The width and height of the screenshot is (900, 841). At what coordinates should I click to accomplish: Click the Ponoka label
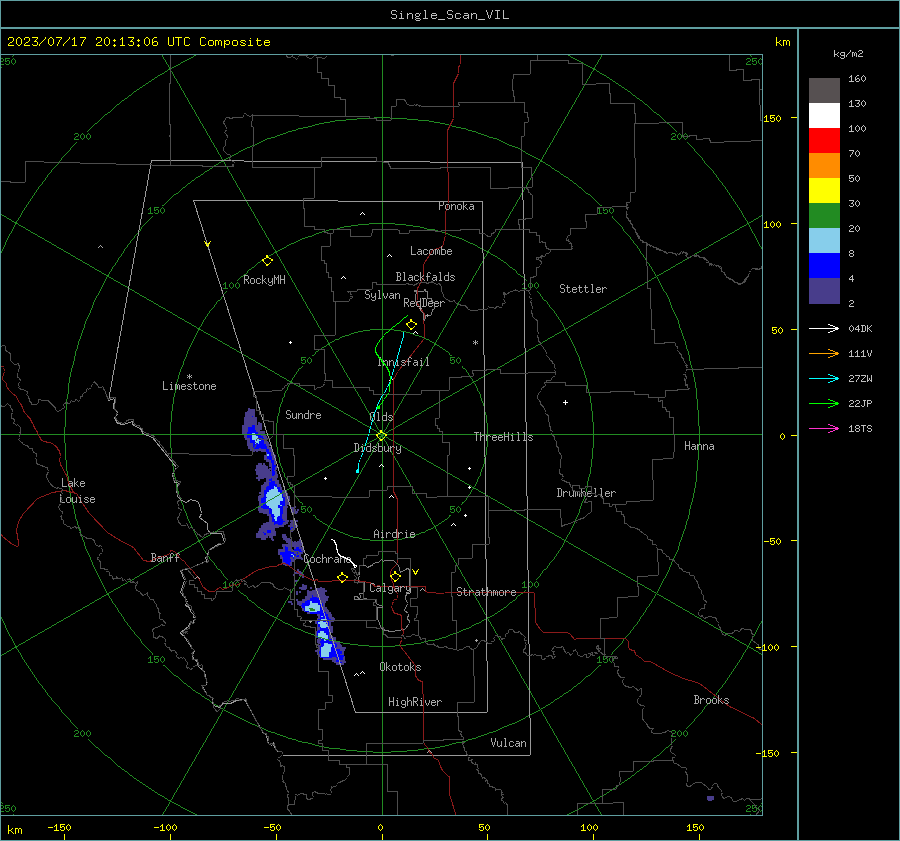coord(456,206)
